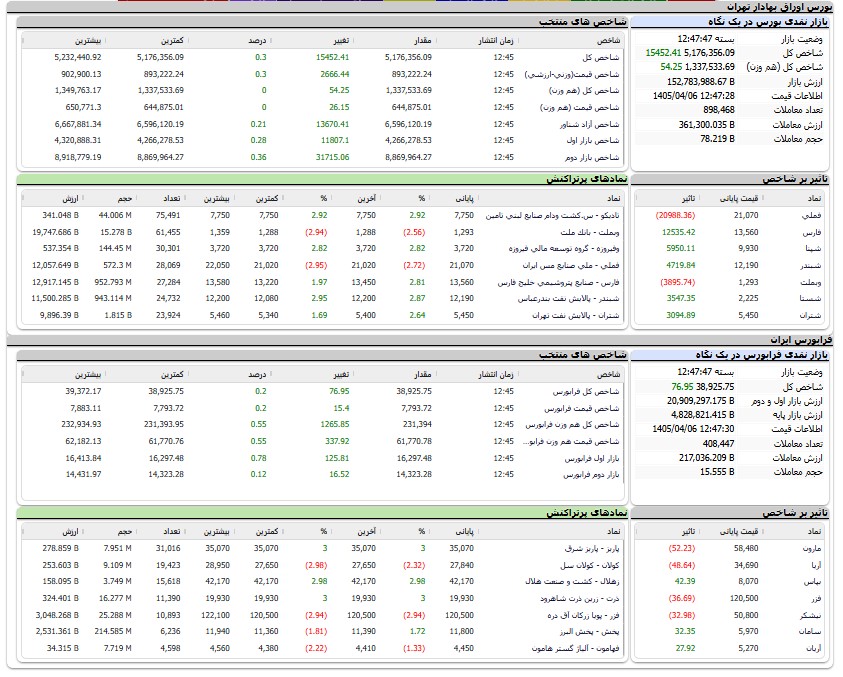Sort Tehran most-active symbols by ارزش header
Image resolution: width=843 pixels, height=677 pixels.
click(70, 199)
